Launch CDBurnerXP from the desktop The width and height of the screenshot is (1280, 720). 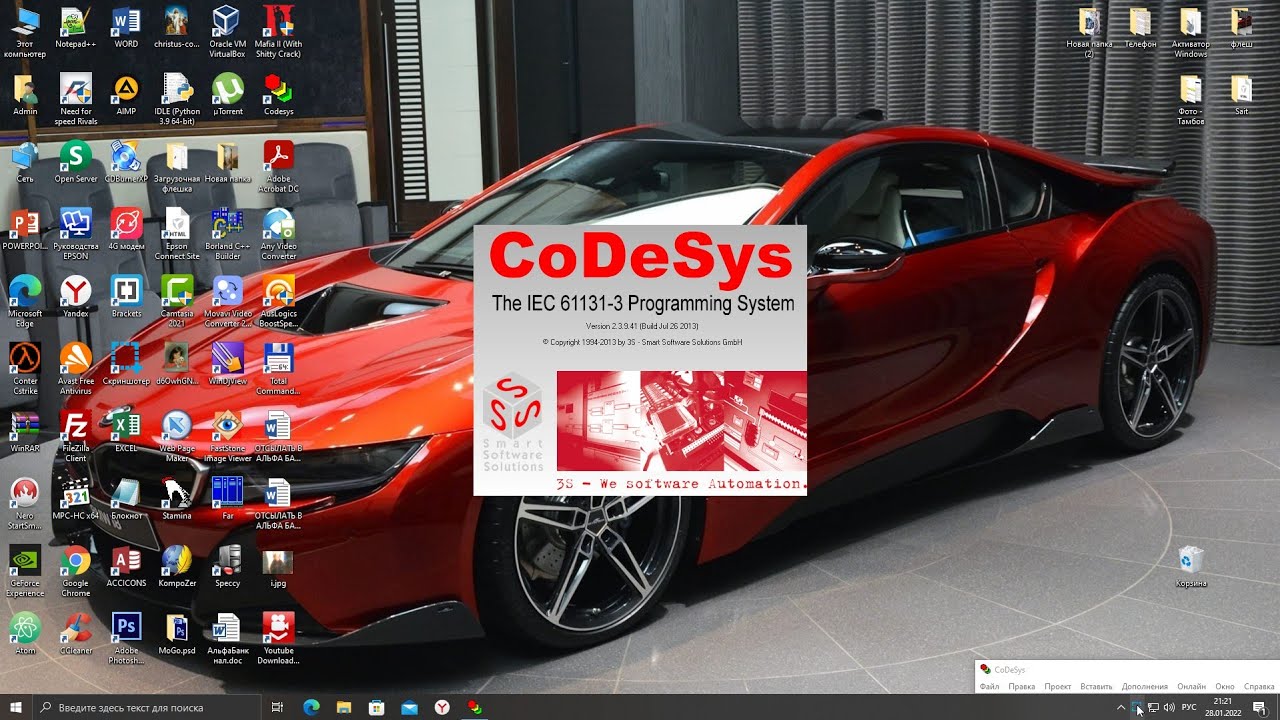(126, 163)
